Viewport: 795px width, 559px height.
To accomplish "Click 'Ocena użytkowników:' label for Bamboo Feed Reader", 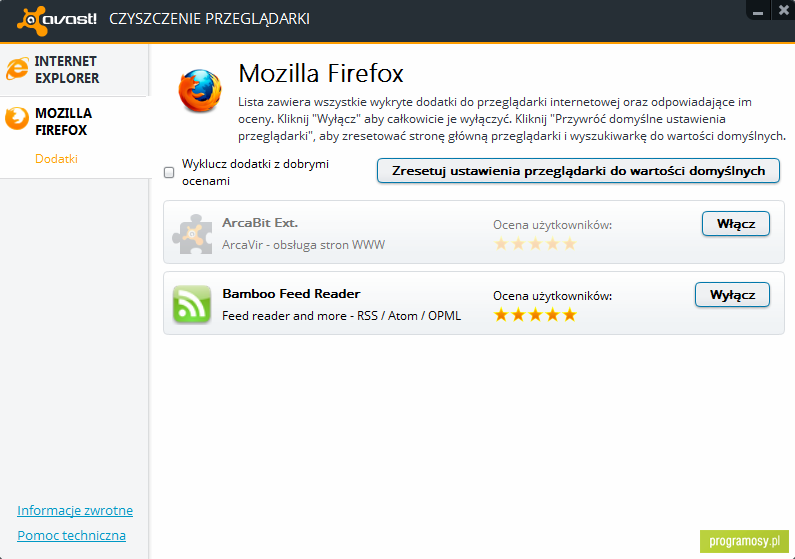I will pos(553,296).
